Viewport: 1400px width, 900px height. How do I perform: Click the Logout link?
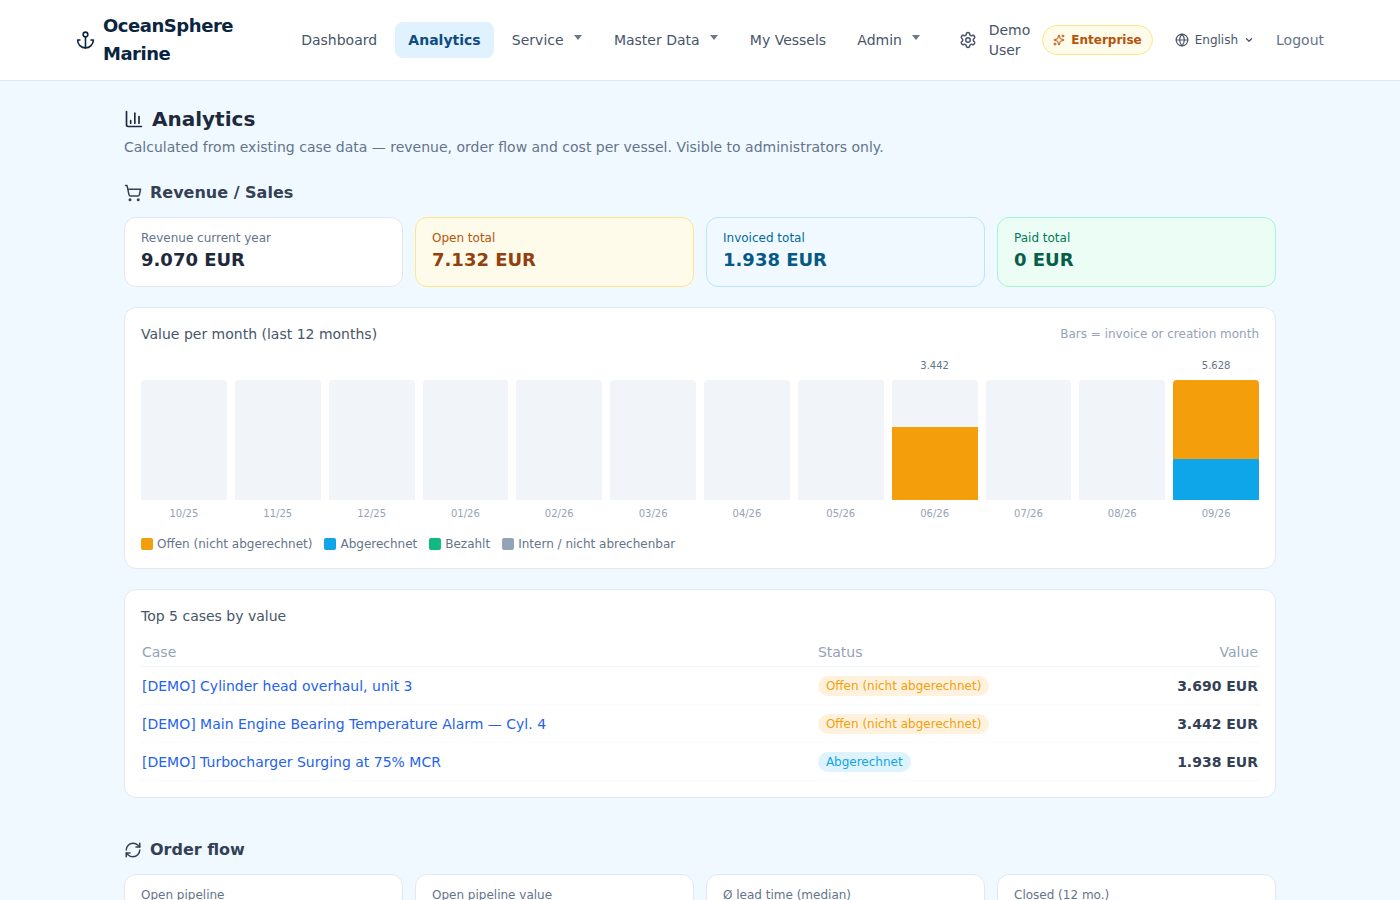click(x=1299, y=40)
